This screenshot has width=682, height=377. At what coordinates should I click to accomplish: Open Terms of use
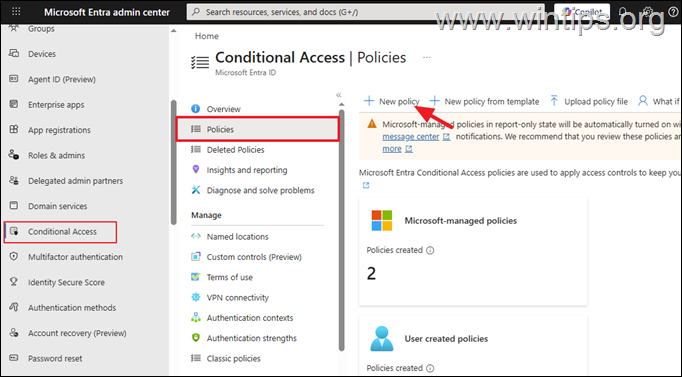coord(230,277)
